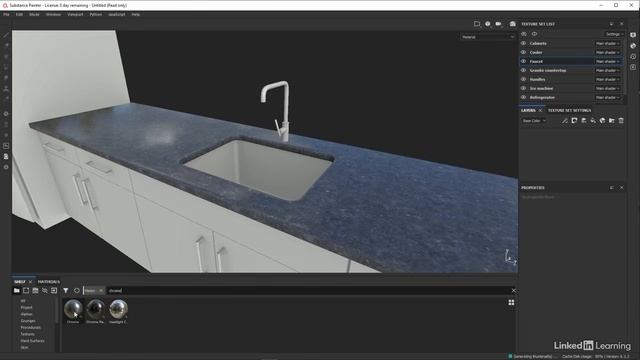The image size is (640, 360).
Task: Open Shader Settings from right dock
Action: pyautogui.click(x=633, y=46)
